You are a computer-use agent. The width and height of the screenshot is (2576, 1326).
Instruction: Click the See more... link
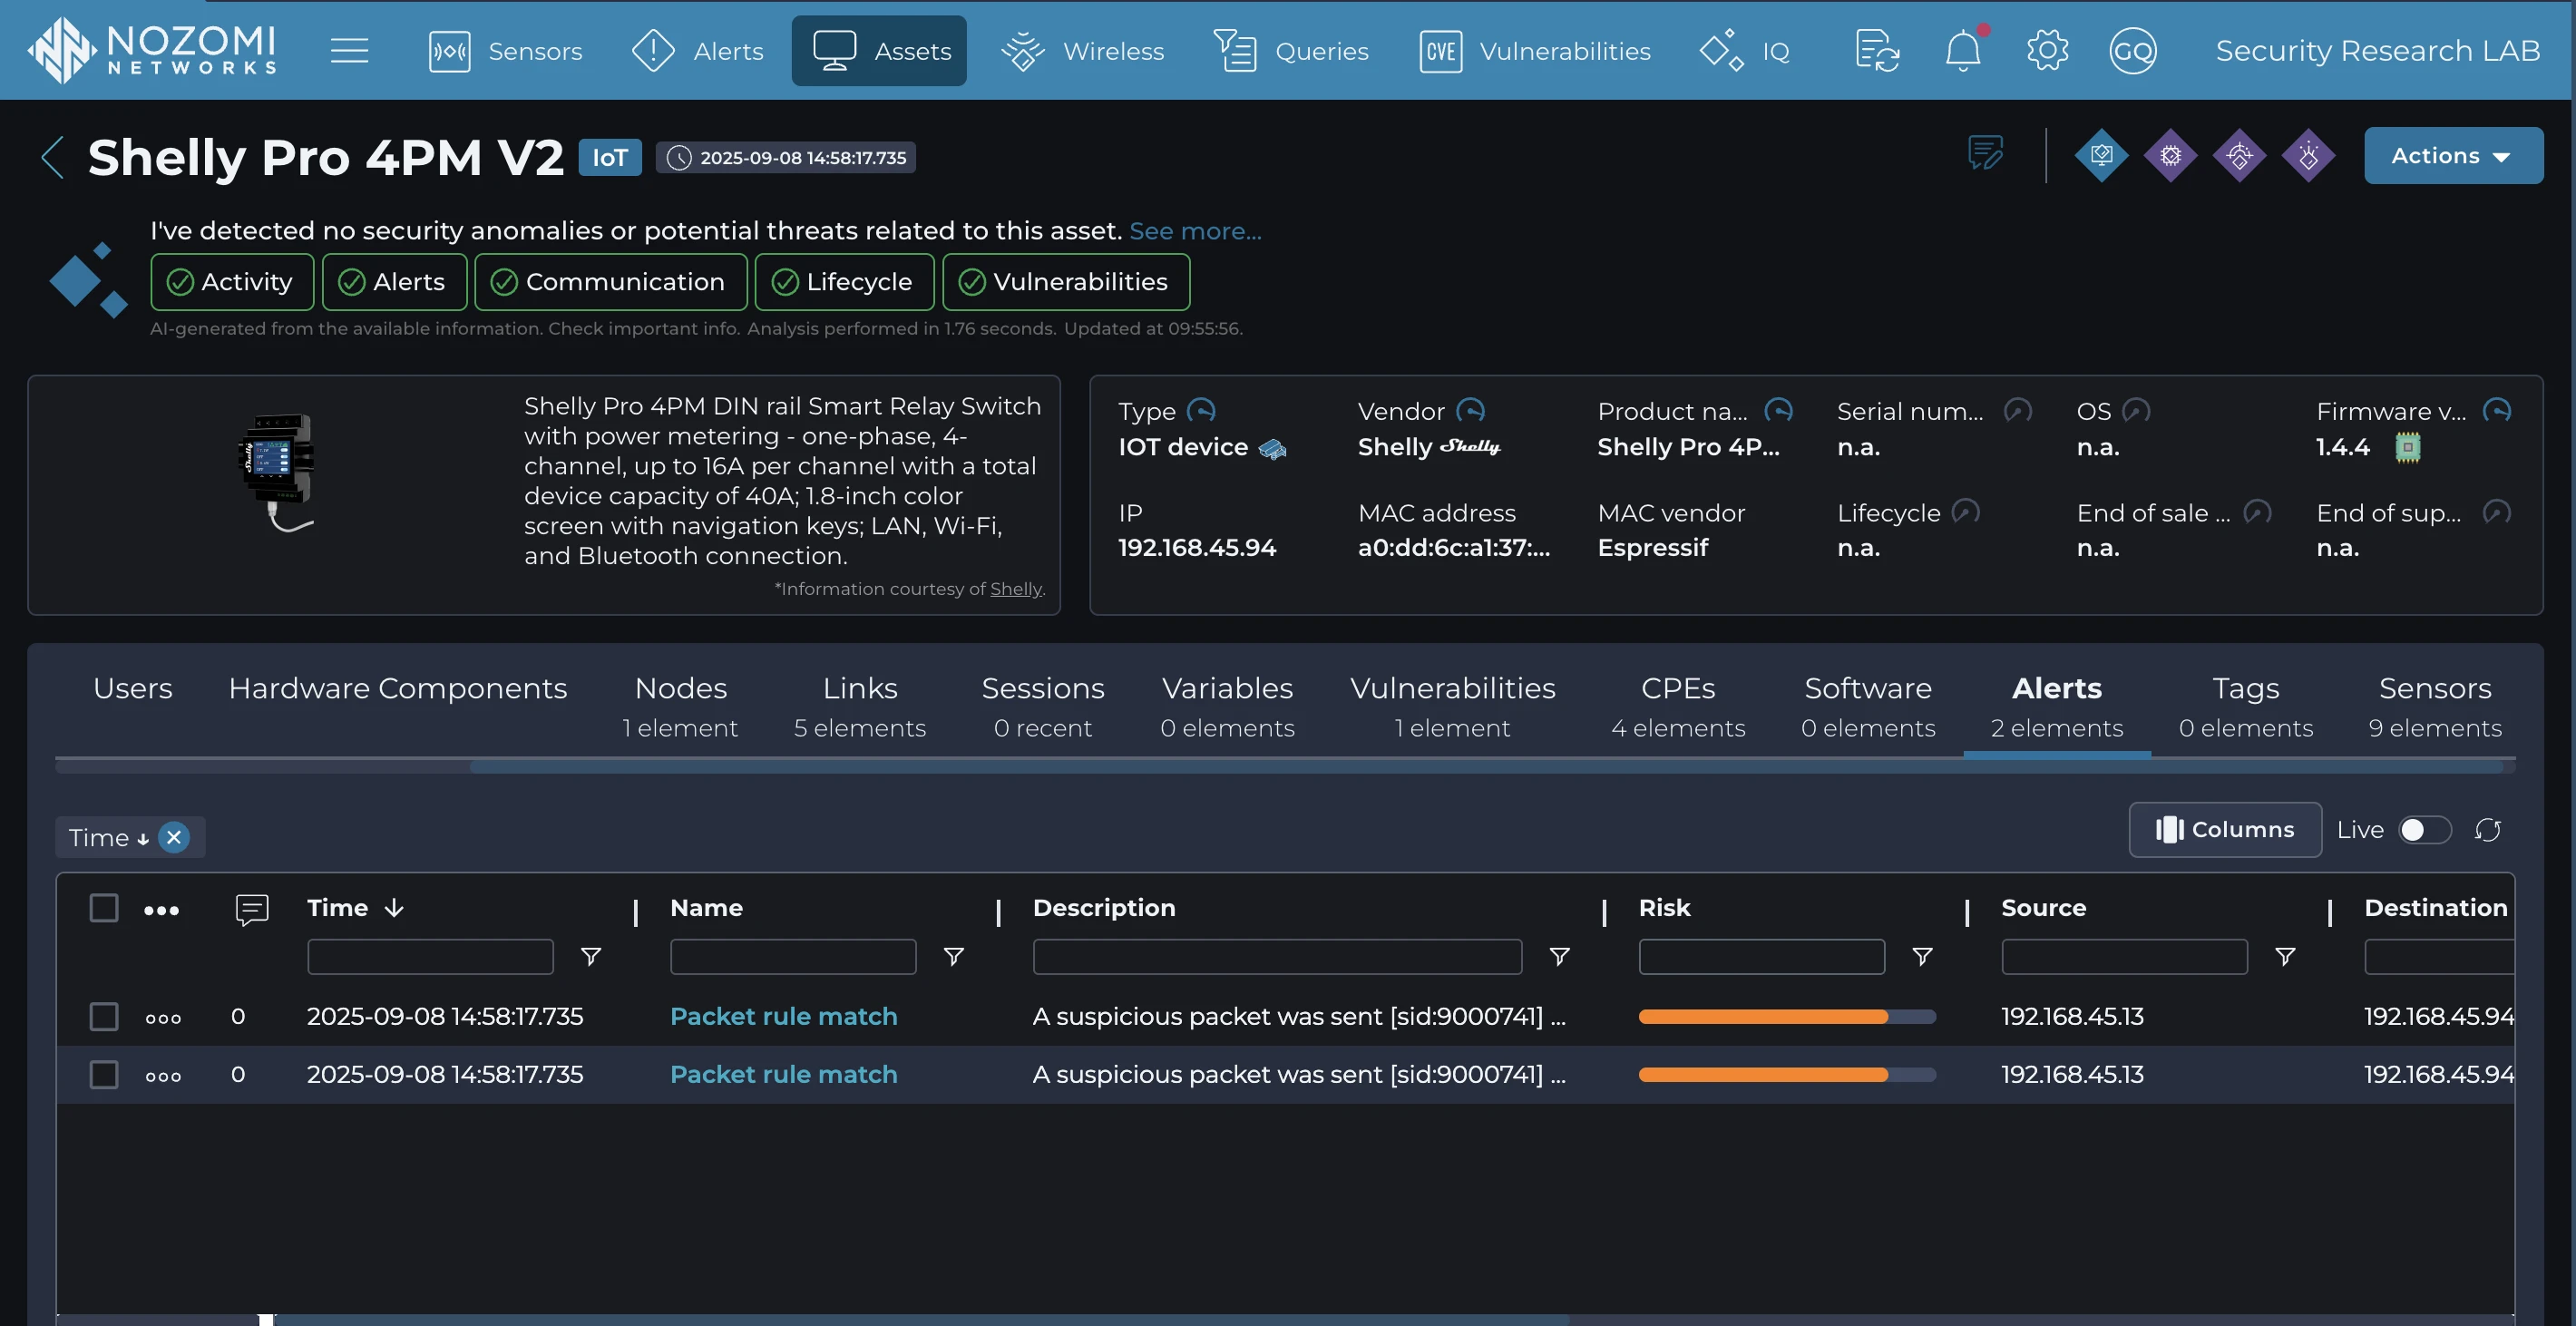[x=1194, y=231]
